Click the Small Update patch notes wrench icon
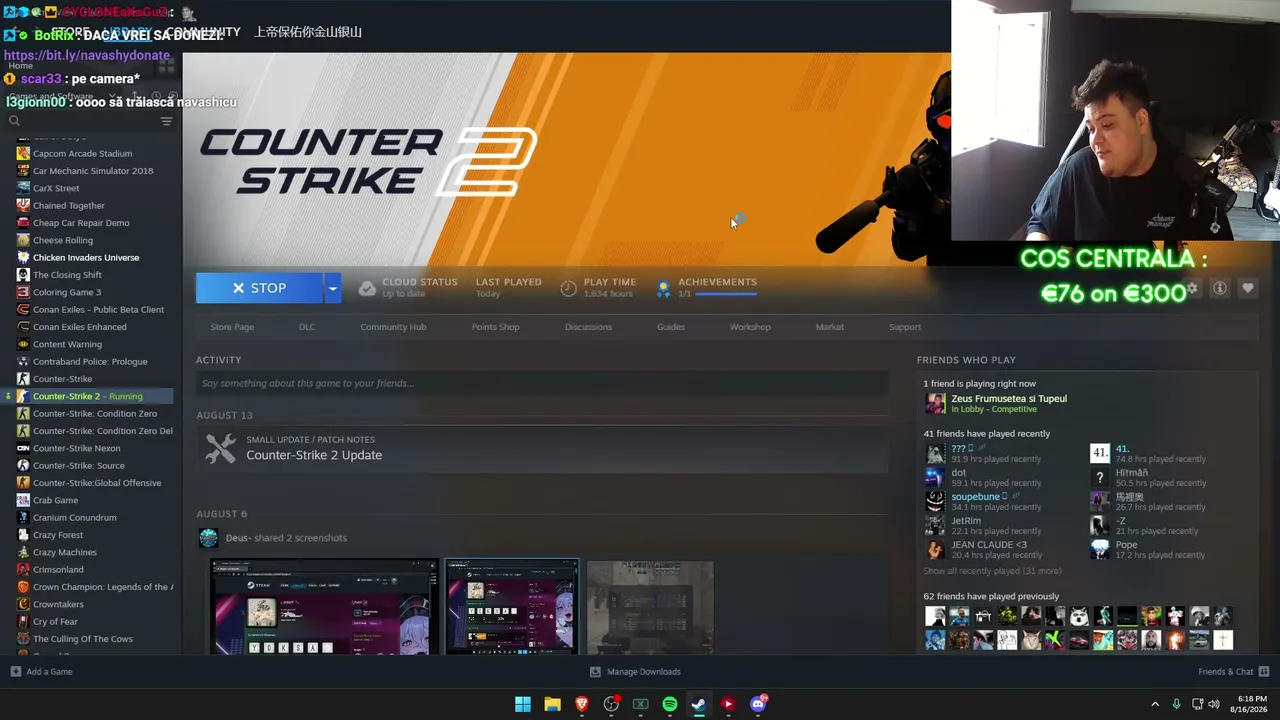 click(x=220, y=448)
